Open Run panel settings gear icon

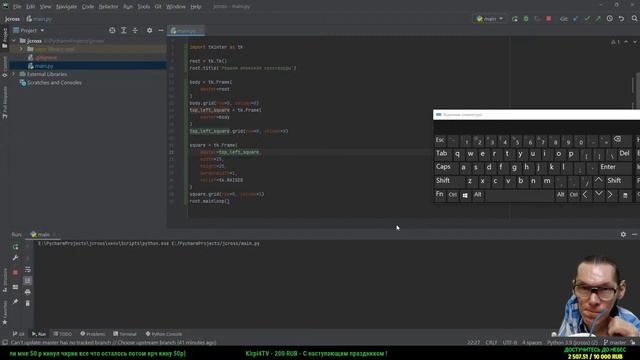click(x=623, y=234)
